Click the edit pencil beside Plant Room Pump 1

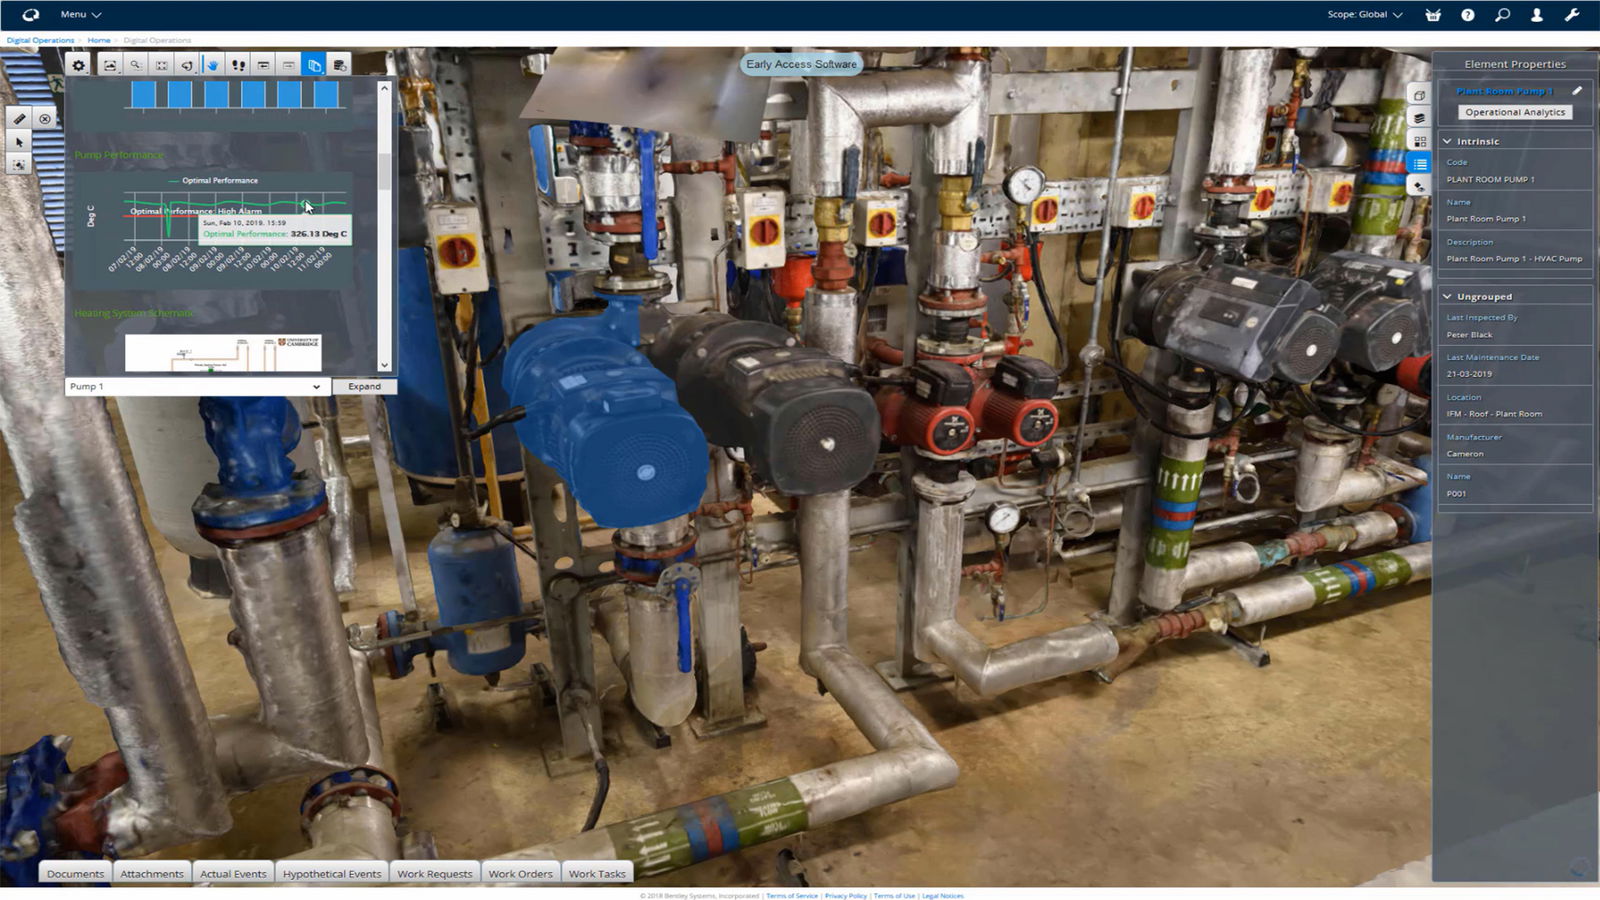pos(1578,90)
